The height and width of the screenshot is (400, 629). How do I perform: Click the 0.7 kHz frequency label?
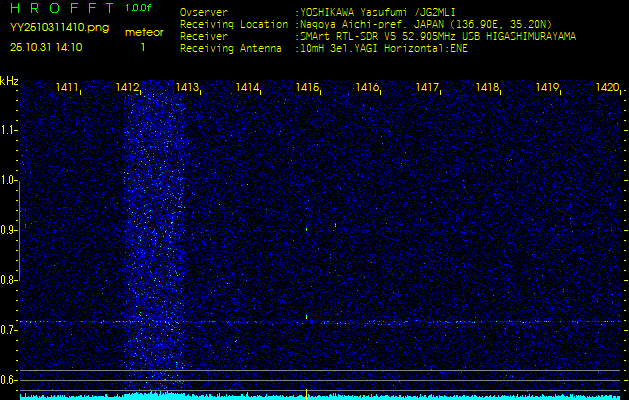click(x=9, y=330)
